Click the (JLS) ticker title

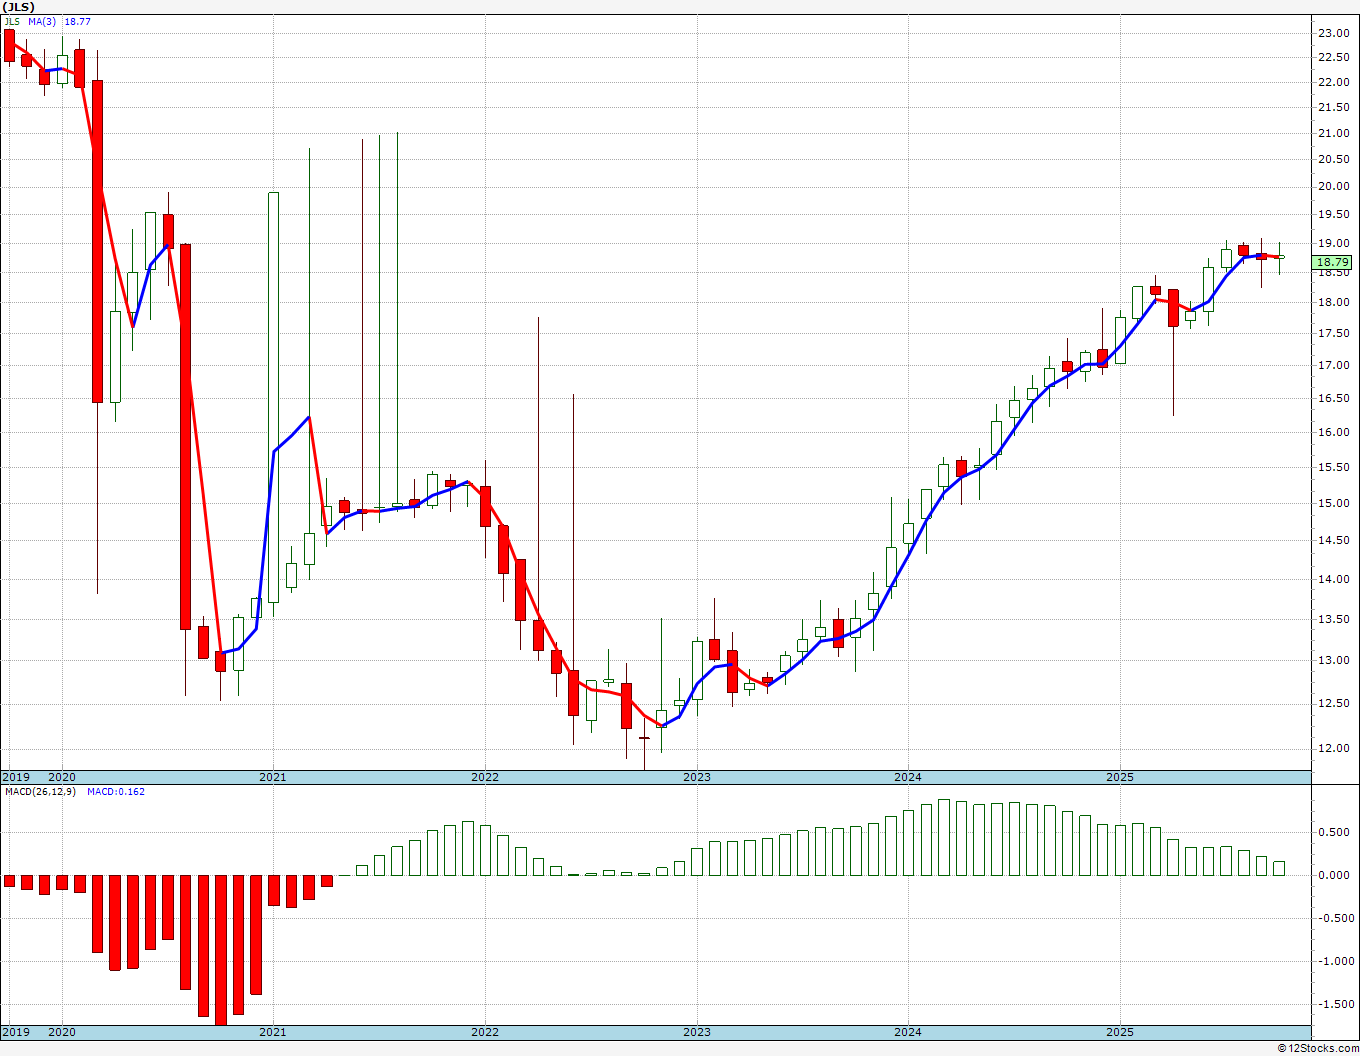[x=19, y=7]
